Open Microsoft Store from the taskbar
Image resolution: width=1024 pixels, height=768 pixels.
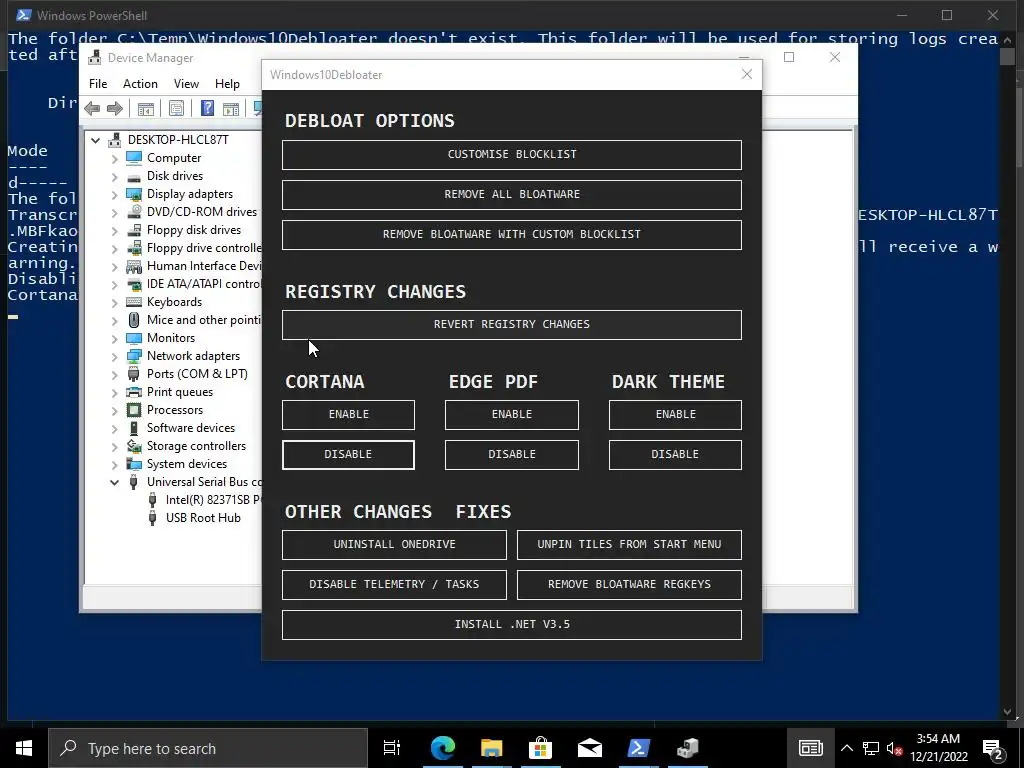click(x=540, y=748)
